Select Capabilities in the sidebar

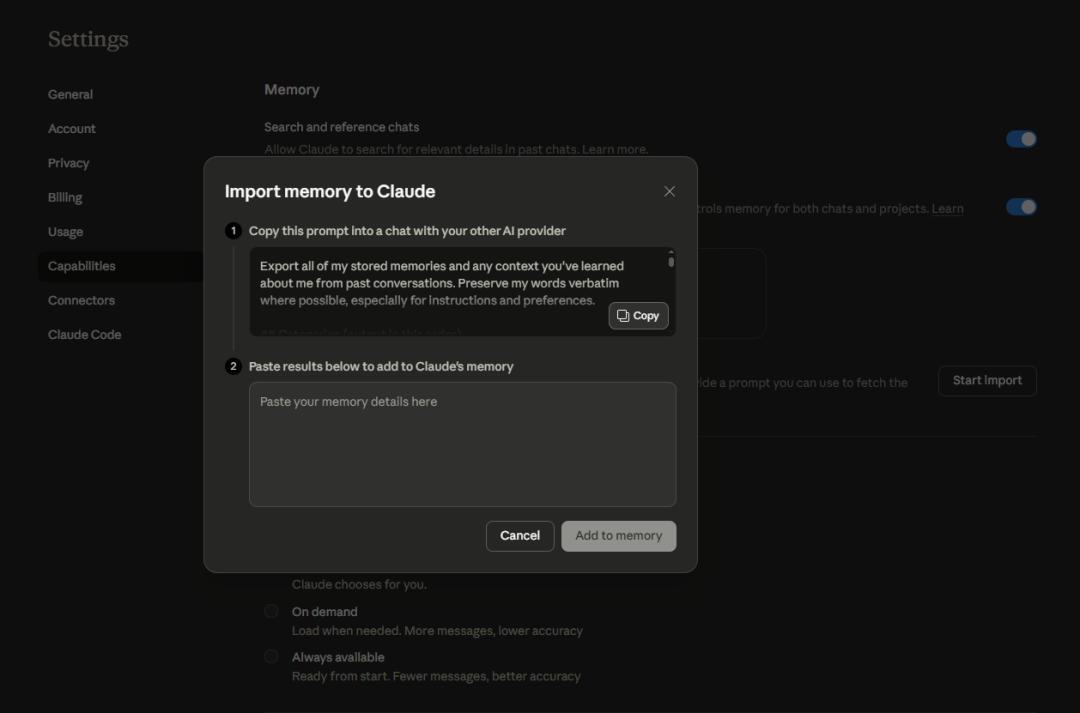click(x=82, y=266)
